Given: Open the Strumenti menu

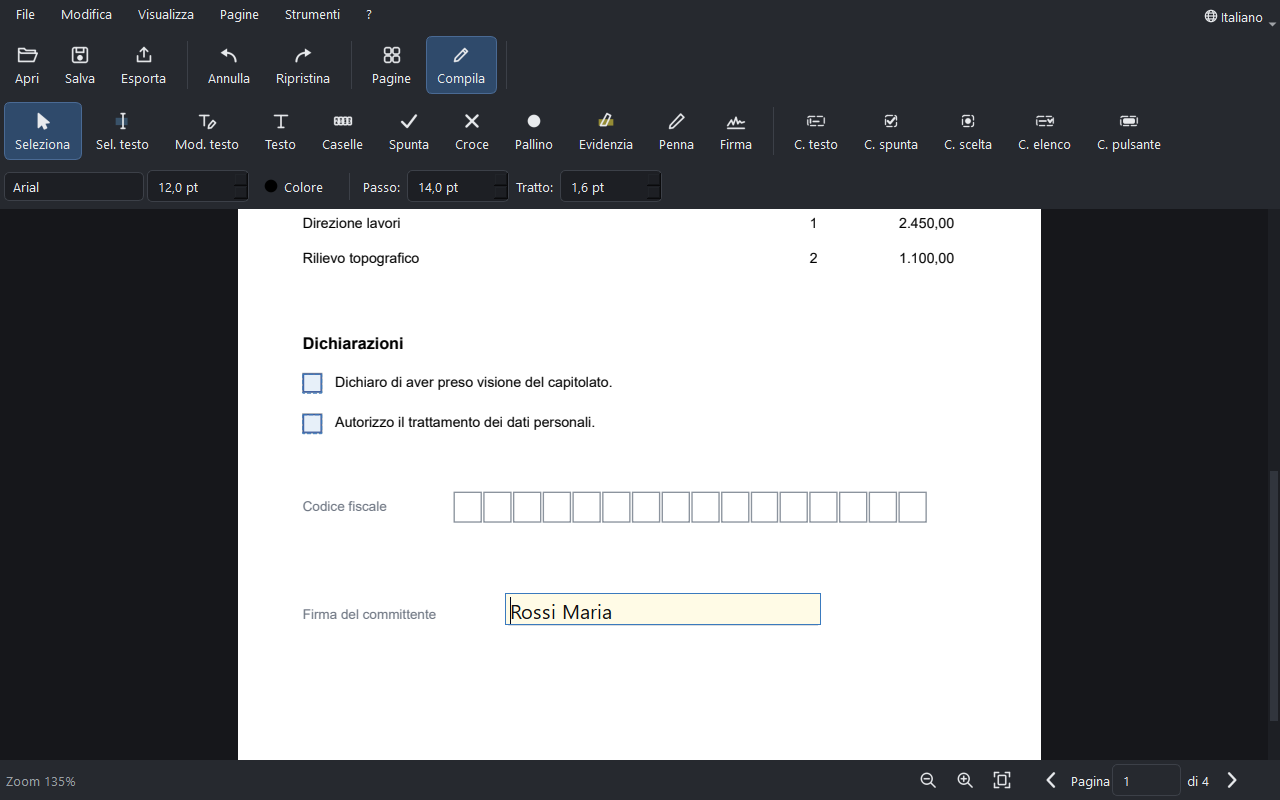Looking at the screenshot, I should [312, 15].
